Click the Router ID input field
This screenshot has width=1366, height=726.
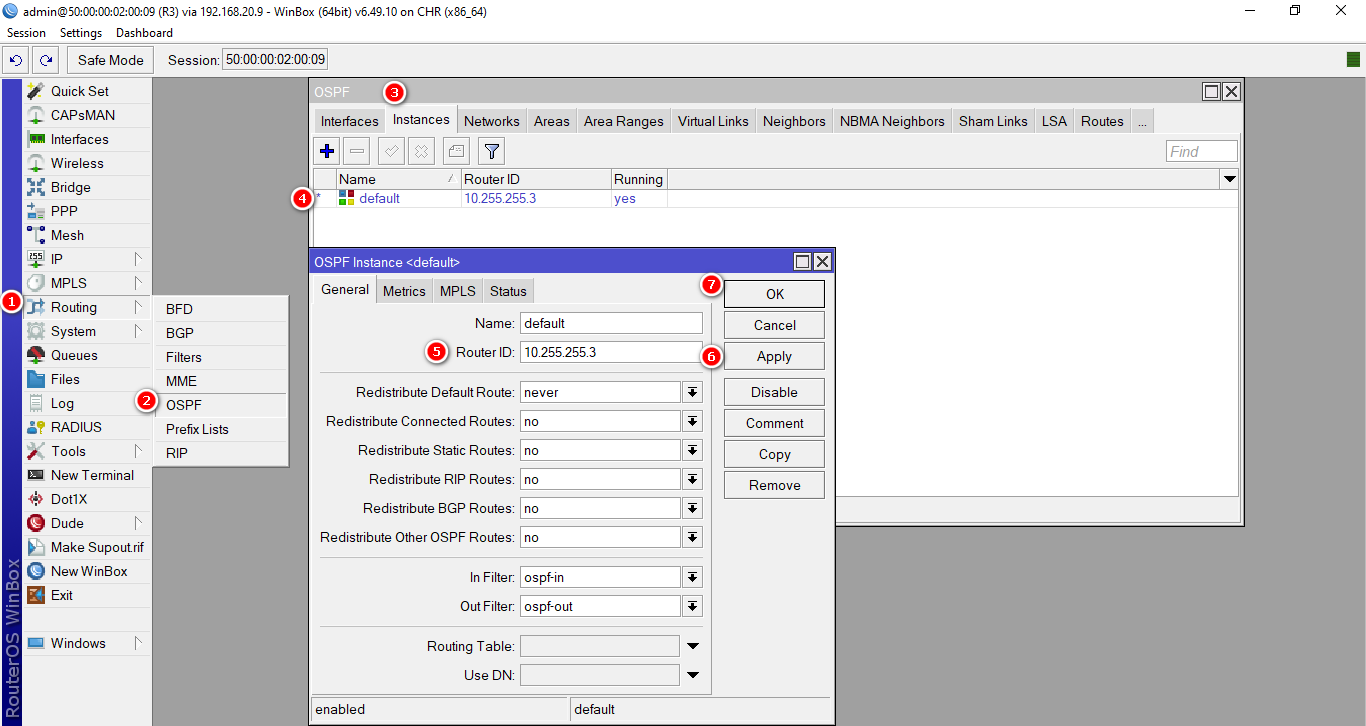tap(611, 352)
